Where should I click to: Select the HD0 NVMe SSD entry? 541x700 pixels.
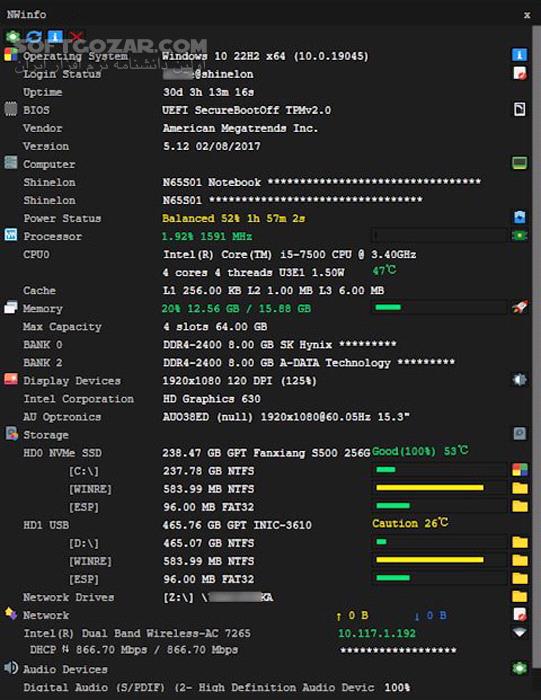point(62,453)
